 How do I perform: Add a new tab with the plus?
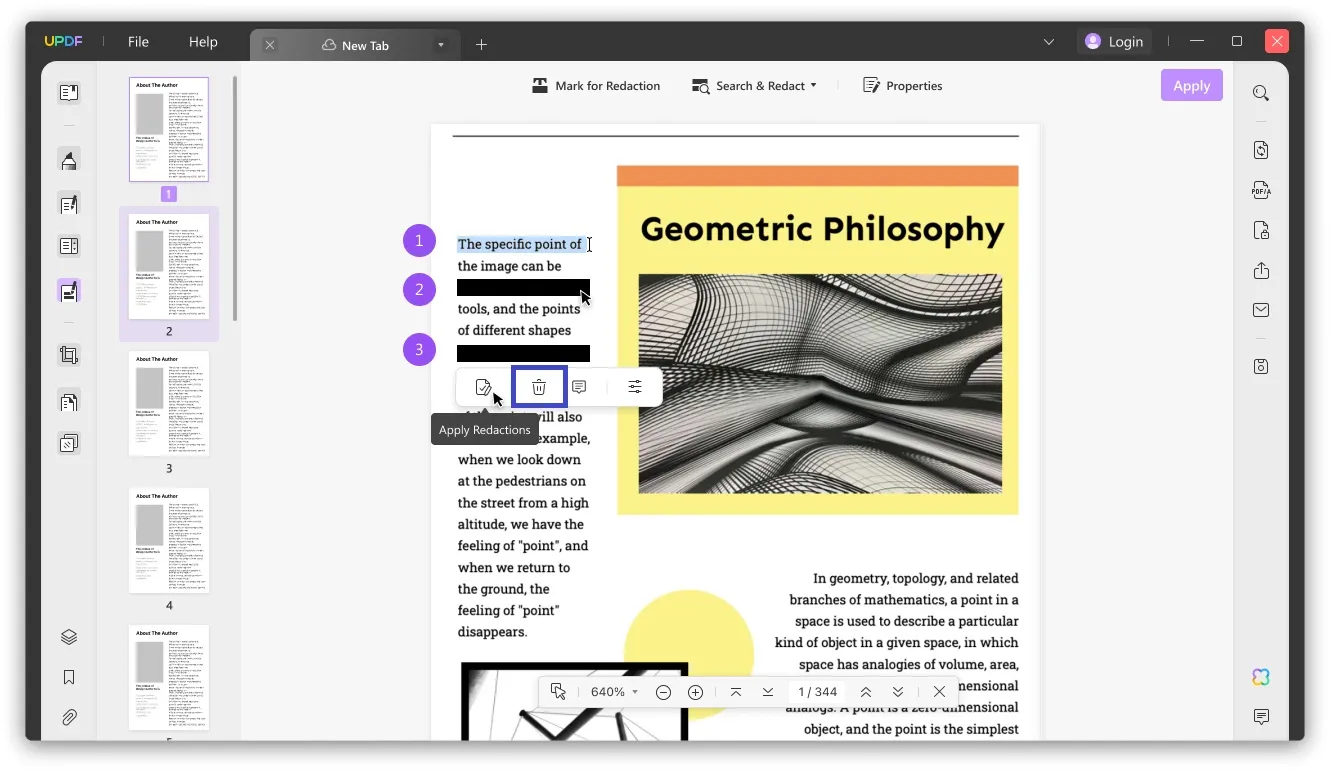[x=481, y=45]
